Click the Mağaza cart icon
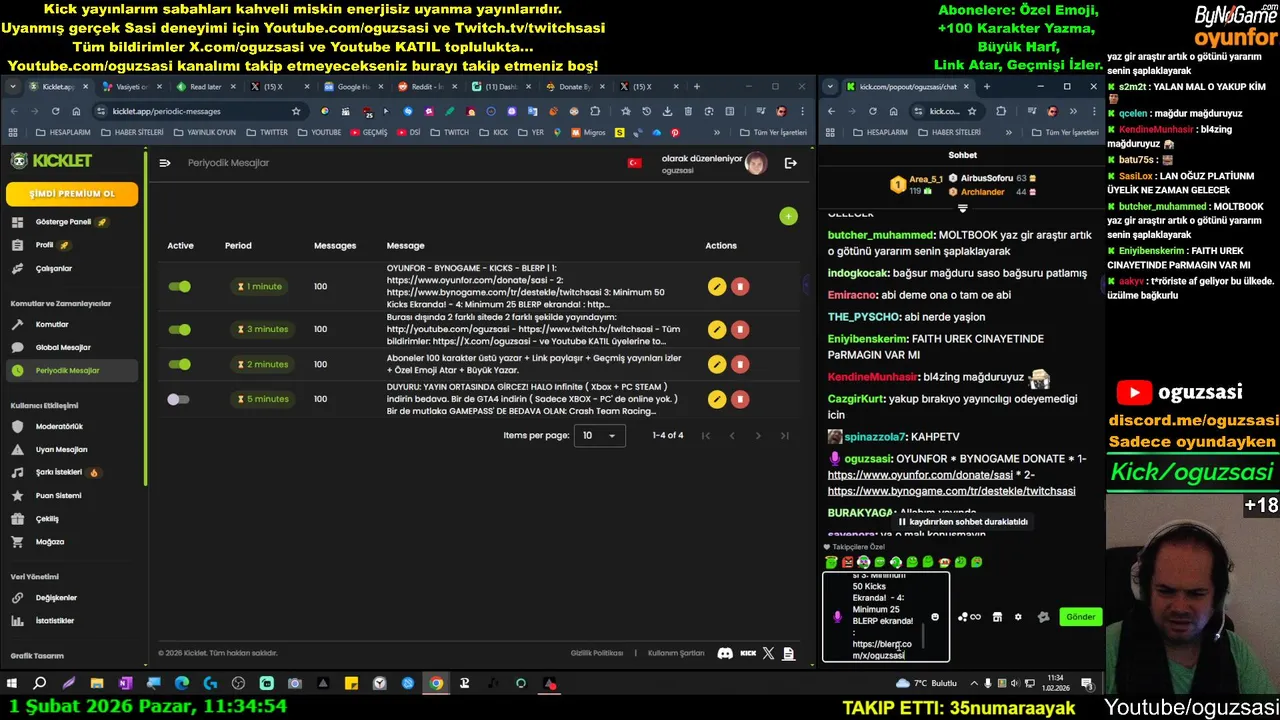The height and width of the screenshot is (720, 1280). pos(17,541)
